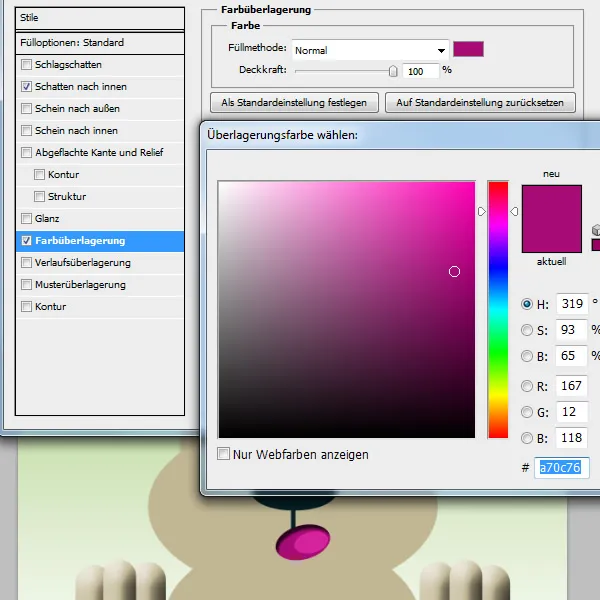600x600 pixels.
Task: Click the brightness field showing 65
Action: (571, 356)
